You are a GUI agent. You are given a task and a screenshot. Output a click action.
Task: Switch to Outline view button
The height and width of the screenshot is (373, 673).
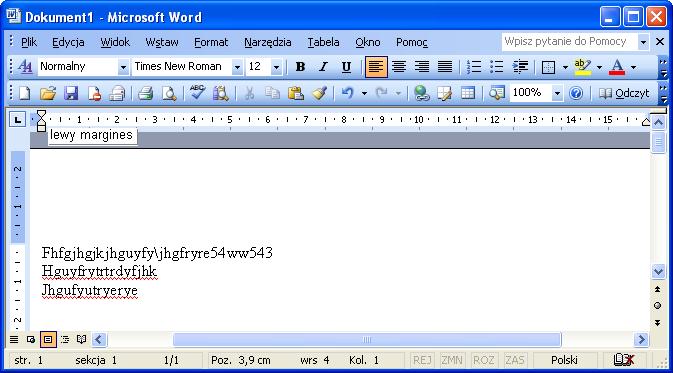point(65,340)
